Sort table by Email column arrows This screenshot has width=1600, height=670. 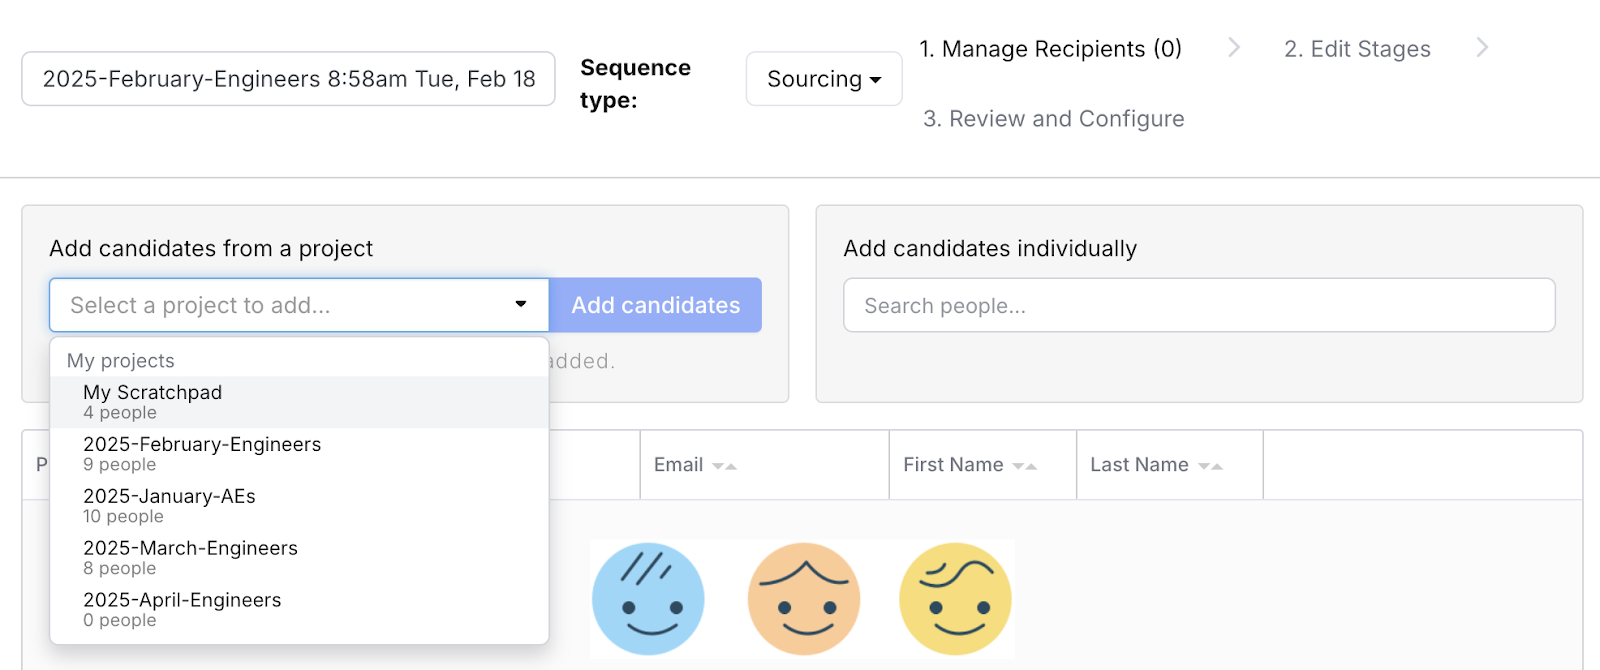724,466
